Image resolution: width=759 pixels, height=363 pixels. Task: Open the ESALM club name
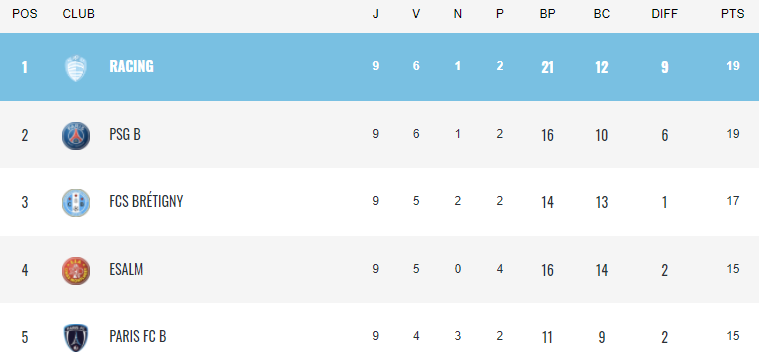click(x=126, y=269)
